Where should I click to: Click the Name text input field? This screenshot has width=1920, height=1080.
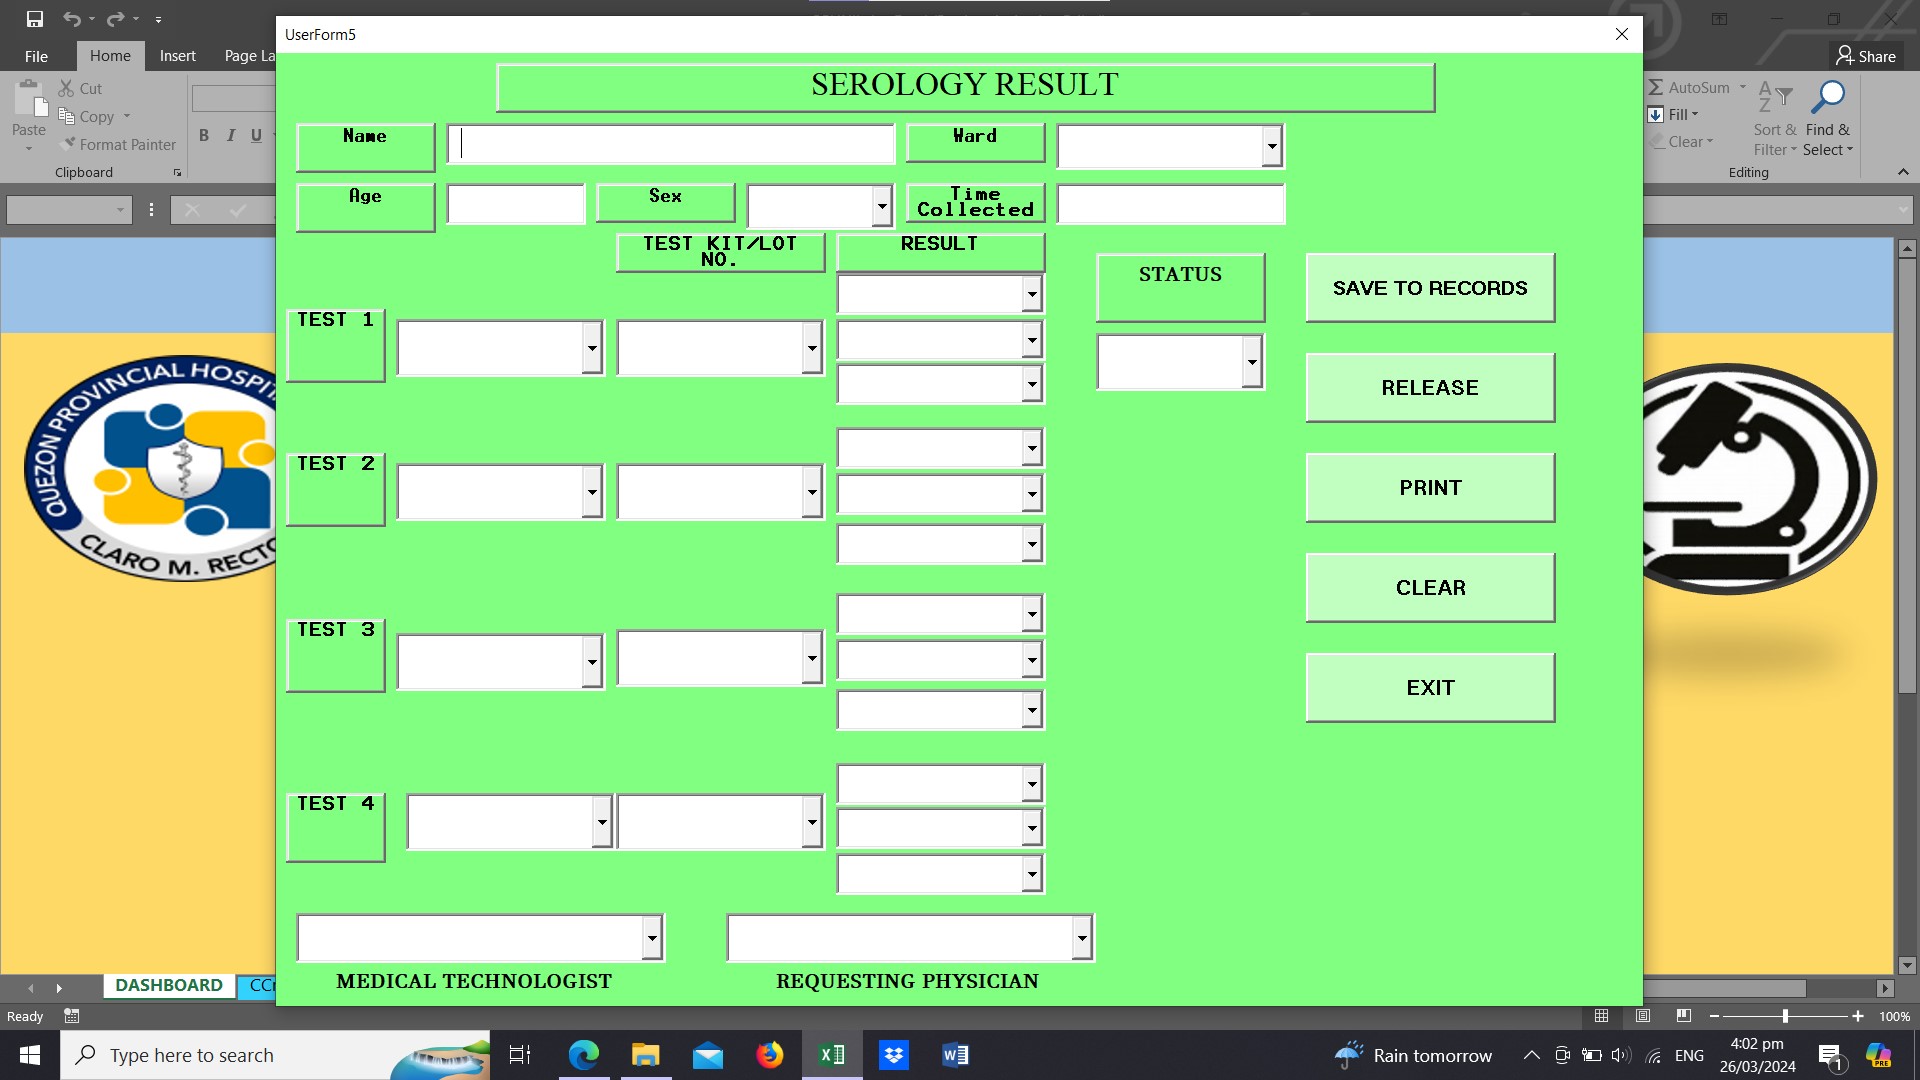coord(670,145)
